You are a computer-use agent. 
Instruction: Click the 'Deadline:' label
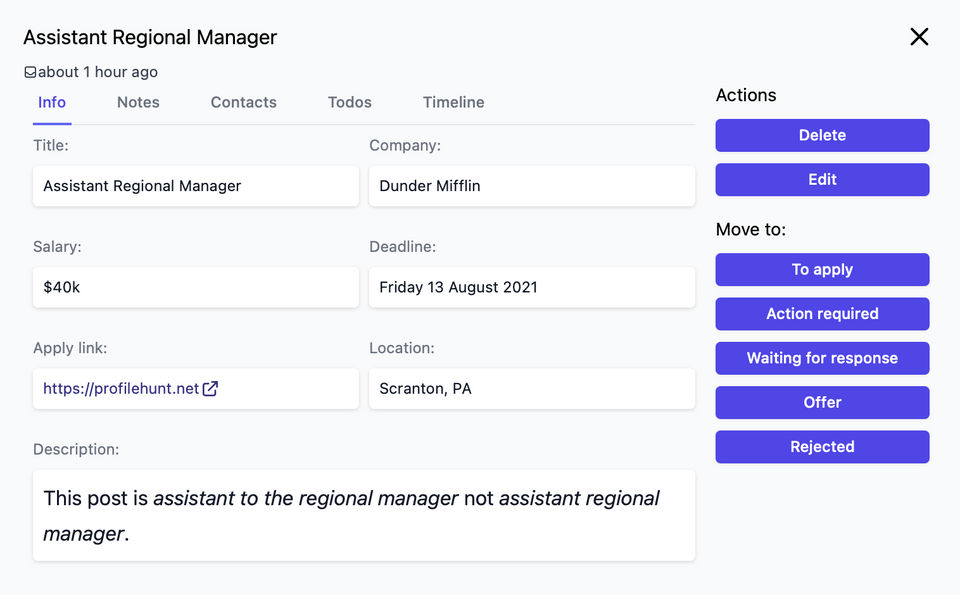tap(402, 247)
